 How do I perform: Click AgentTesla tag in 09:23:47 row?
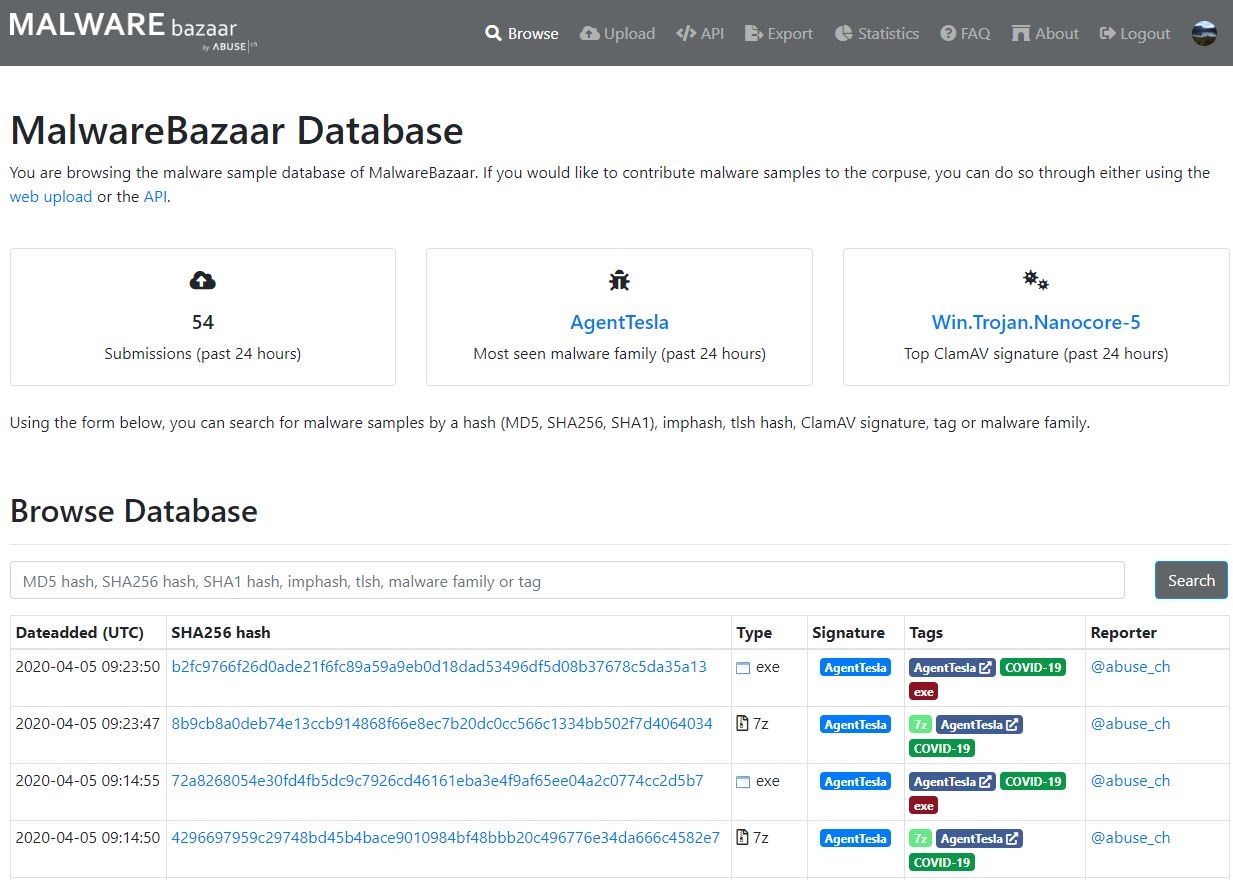[979, 725]
